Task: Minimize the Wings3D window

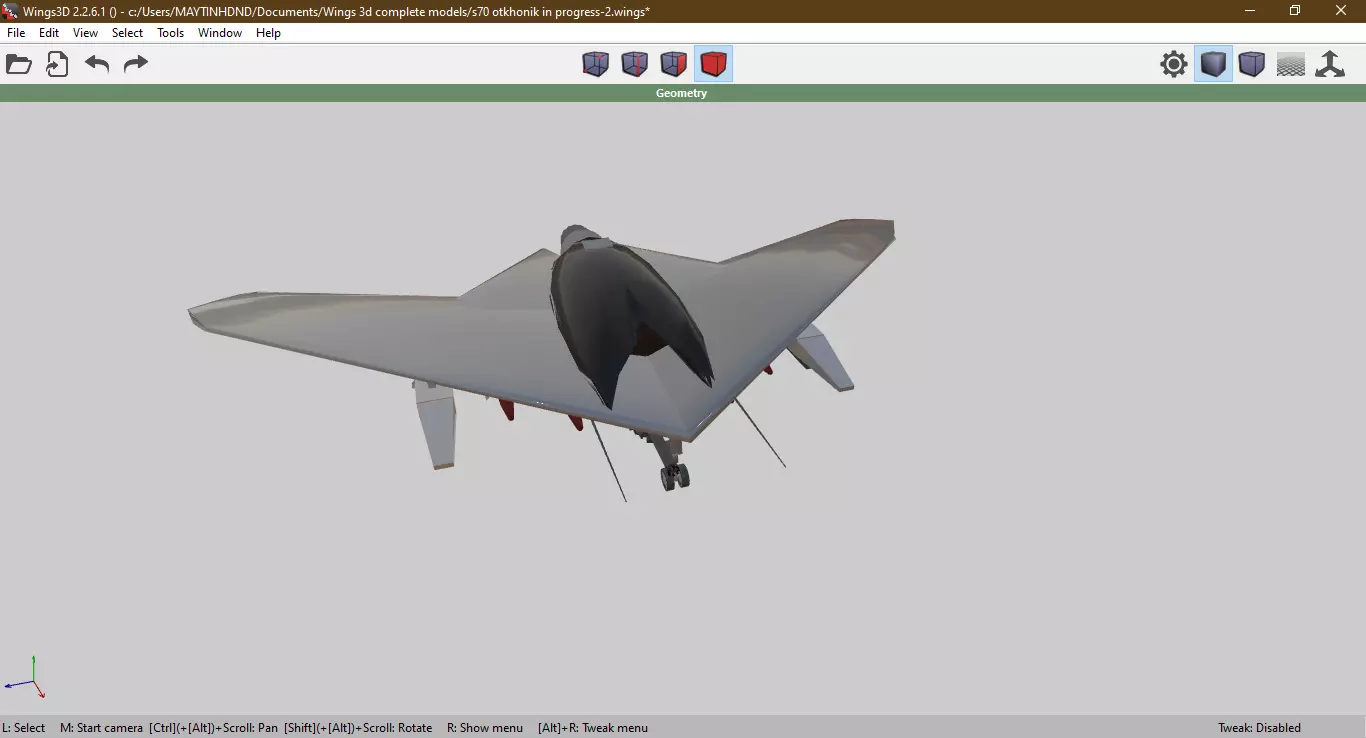Action: (x=1250, y=11)
